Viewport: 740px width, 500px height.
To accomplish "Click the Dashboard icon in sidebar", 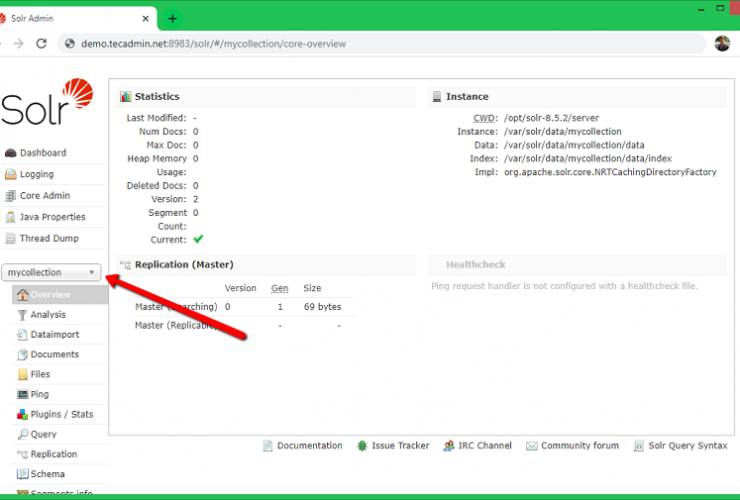I will coord(11,153).
